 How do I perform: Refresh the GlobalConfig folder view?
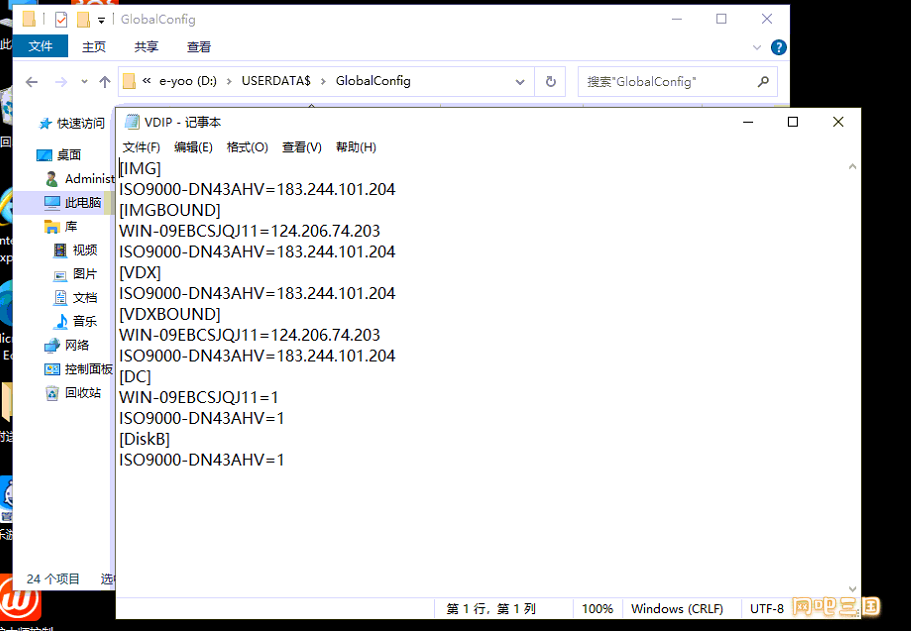[551, 82]
